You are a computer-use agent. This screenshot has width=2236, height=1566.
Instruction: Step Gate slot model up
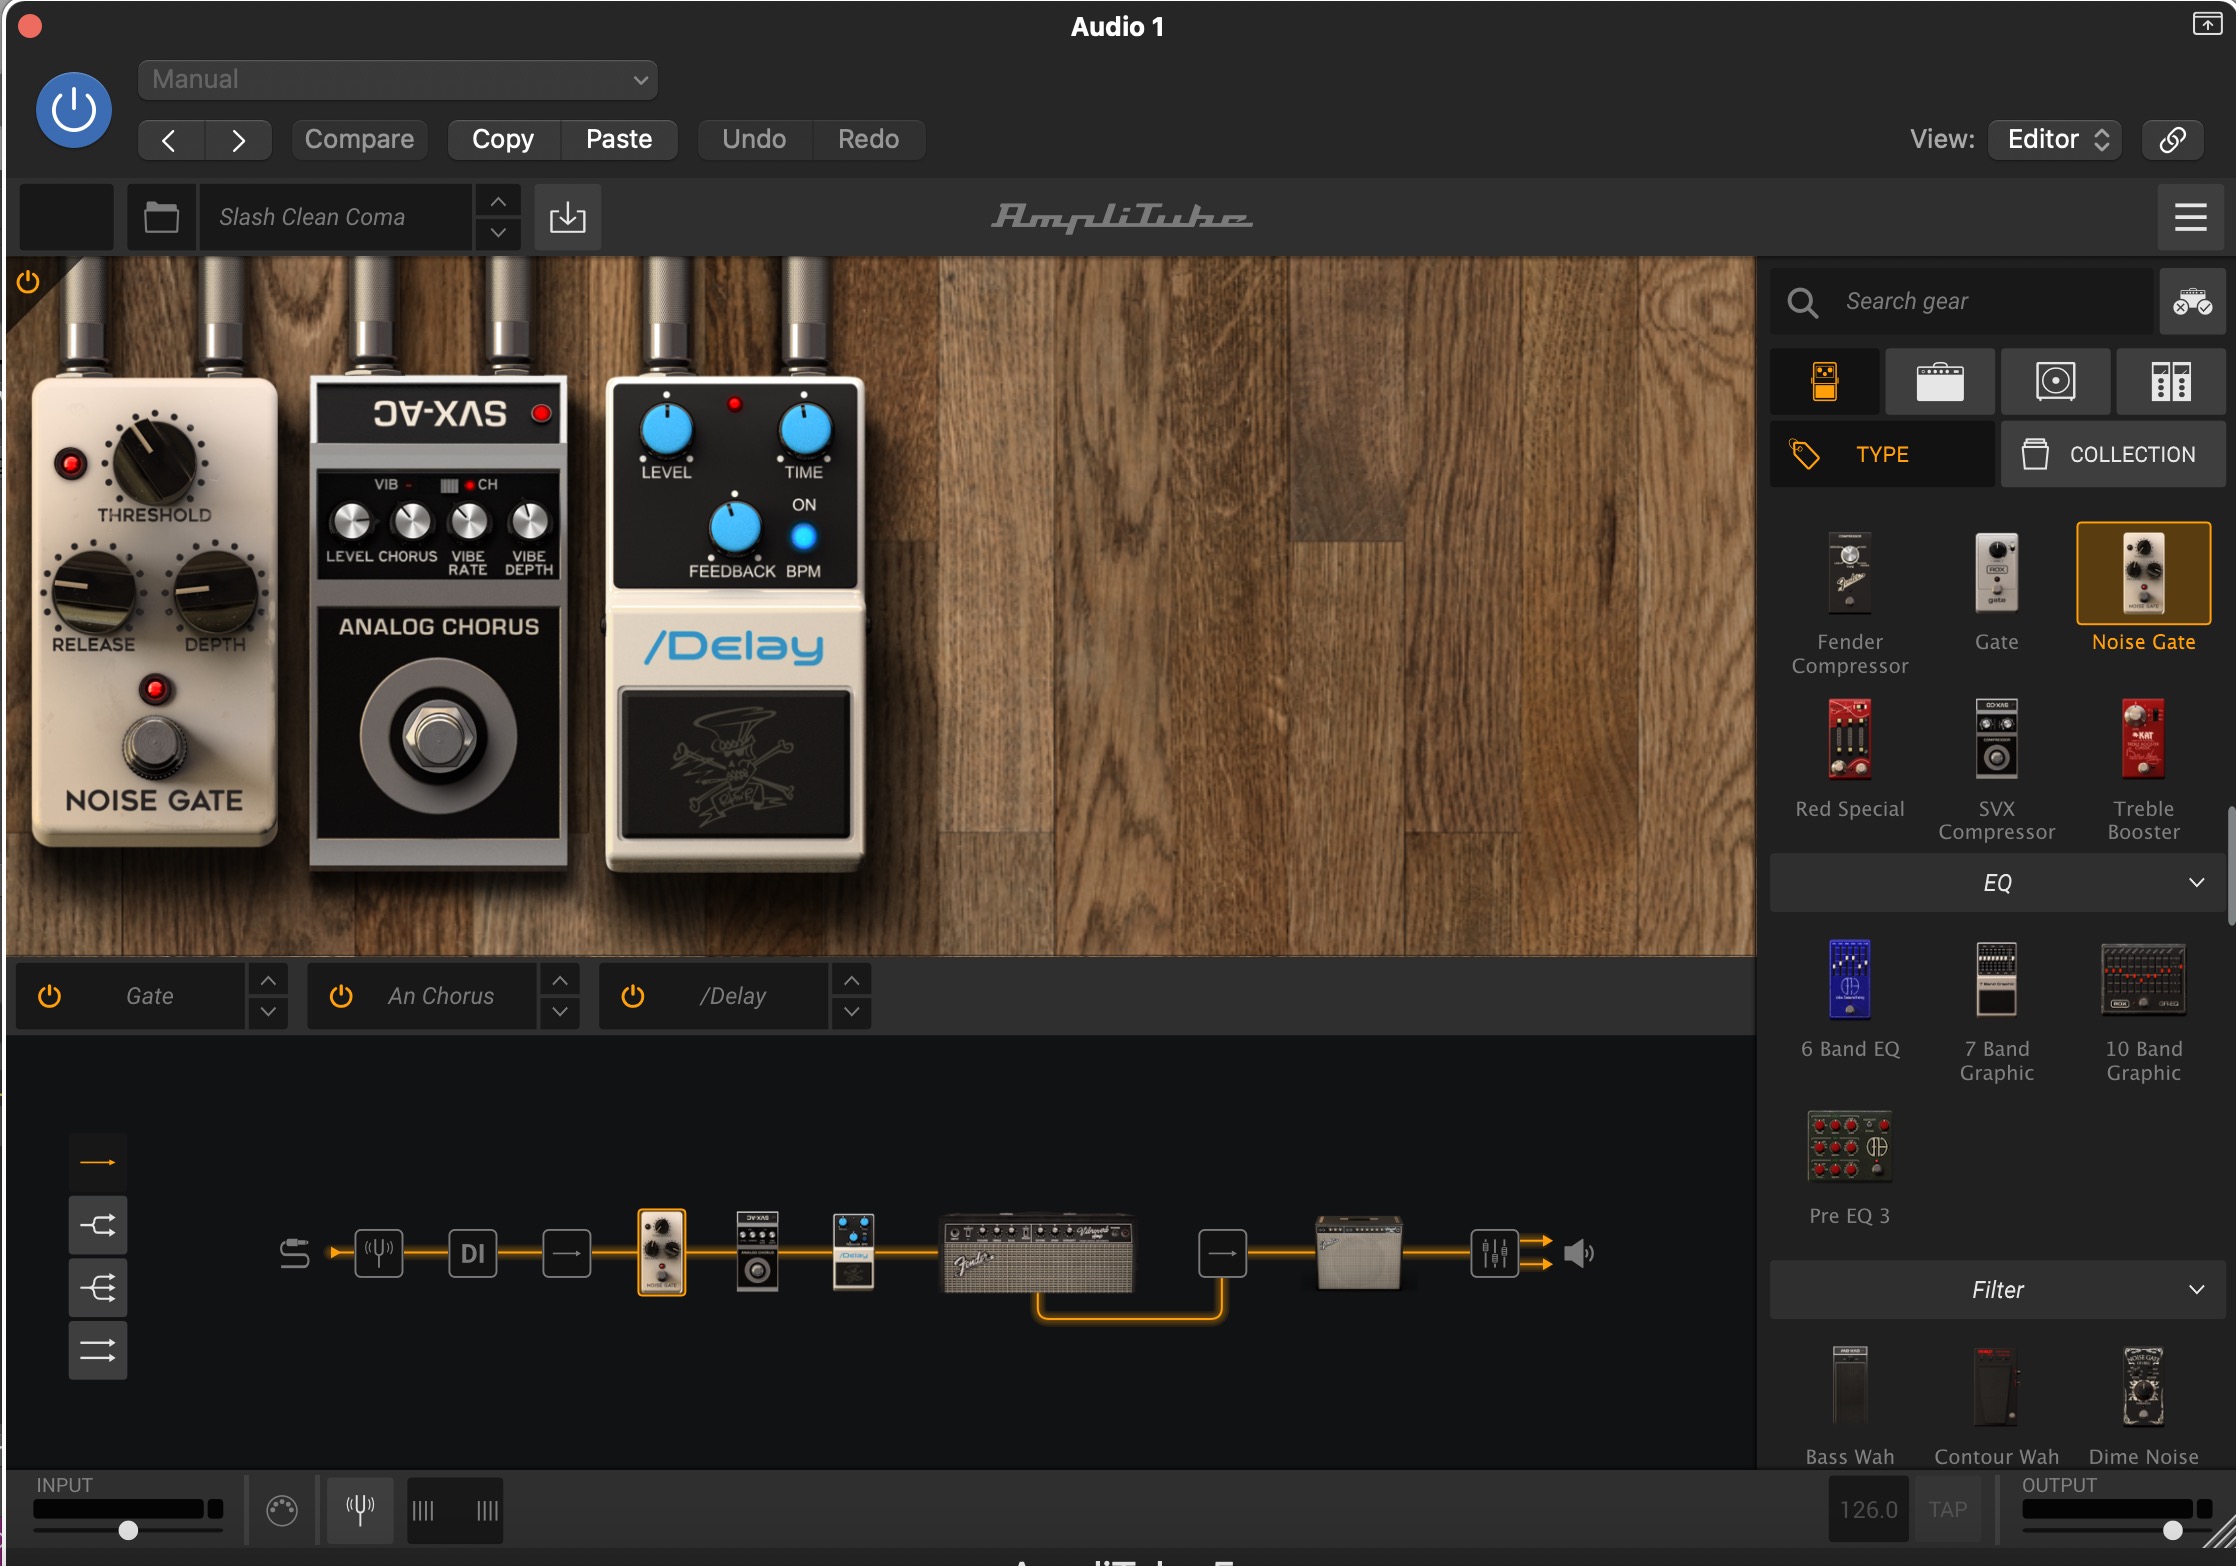tap(268, 981)
